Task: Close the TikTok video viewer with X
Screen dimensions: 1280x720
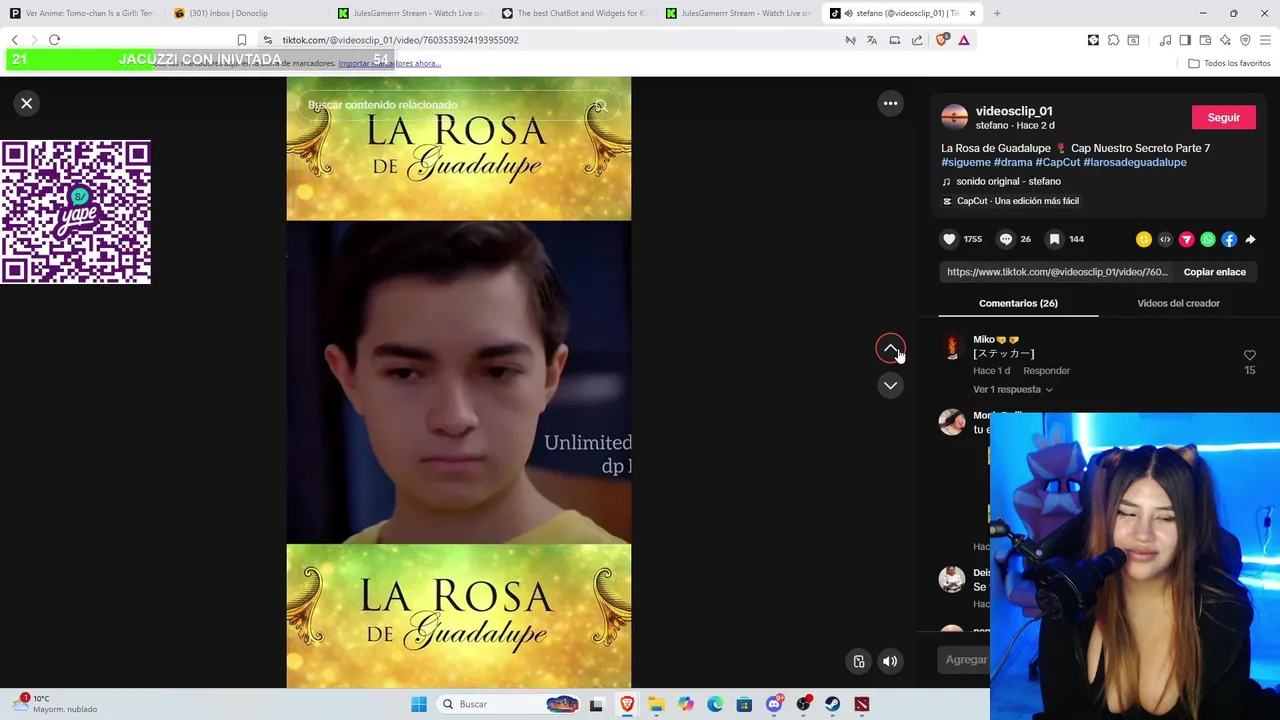Action: pyautogui.click(x=27, y=103)
